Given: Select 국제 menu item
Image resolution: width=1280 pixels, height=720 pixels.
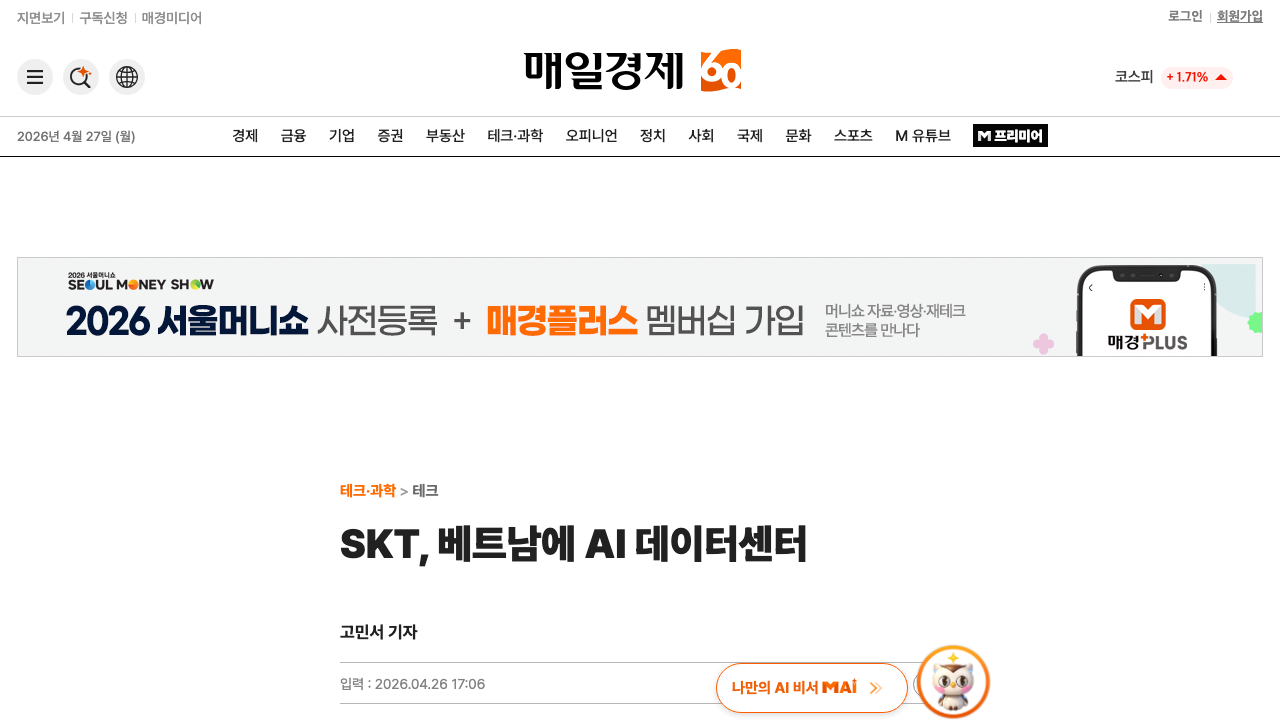Looking at the screenshot, I should [x=750, y=136].
